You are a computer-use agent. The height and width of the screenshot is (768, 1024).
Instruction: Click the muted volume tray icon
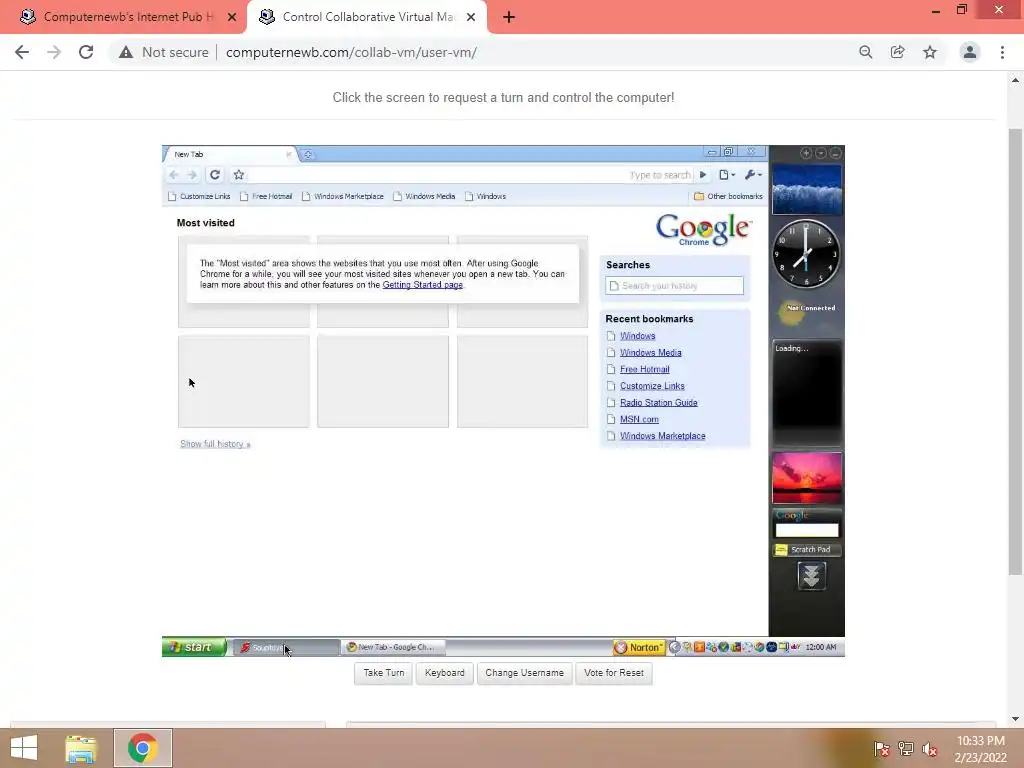930,749
